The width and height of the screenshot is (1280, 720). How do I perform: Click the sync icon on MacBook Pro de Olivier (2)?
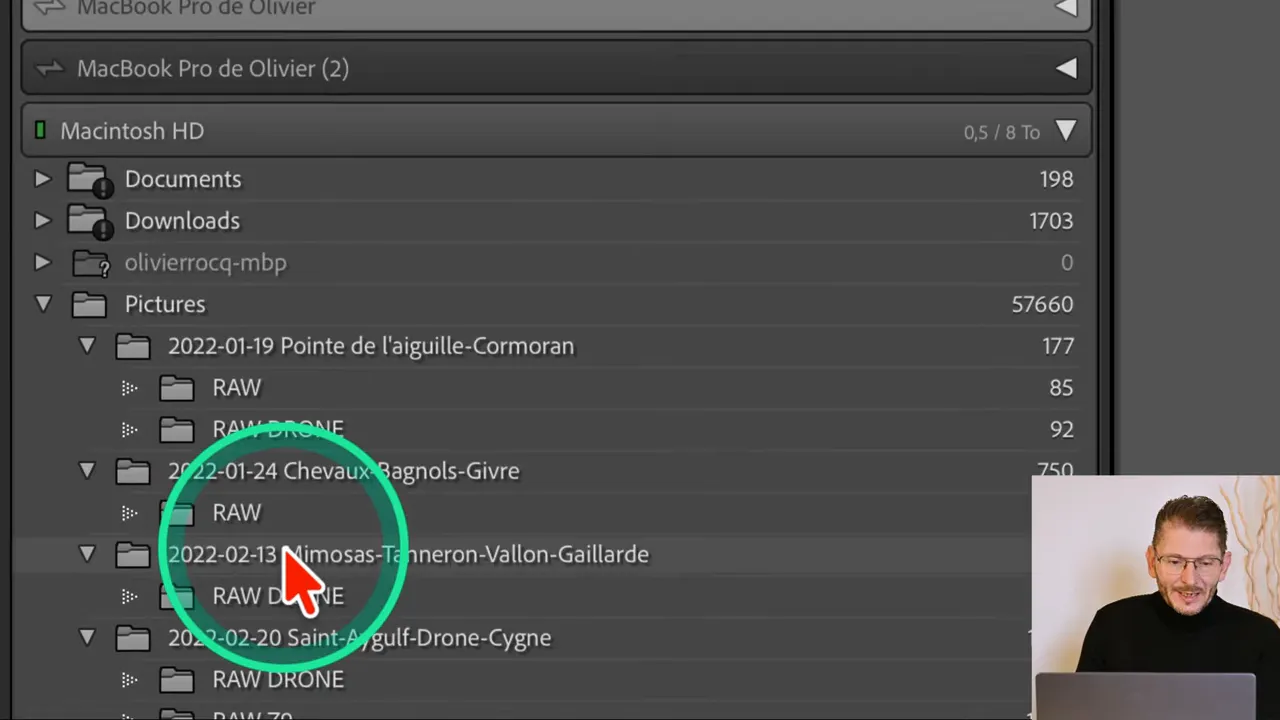51,68
